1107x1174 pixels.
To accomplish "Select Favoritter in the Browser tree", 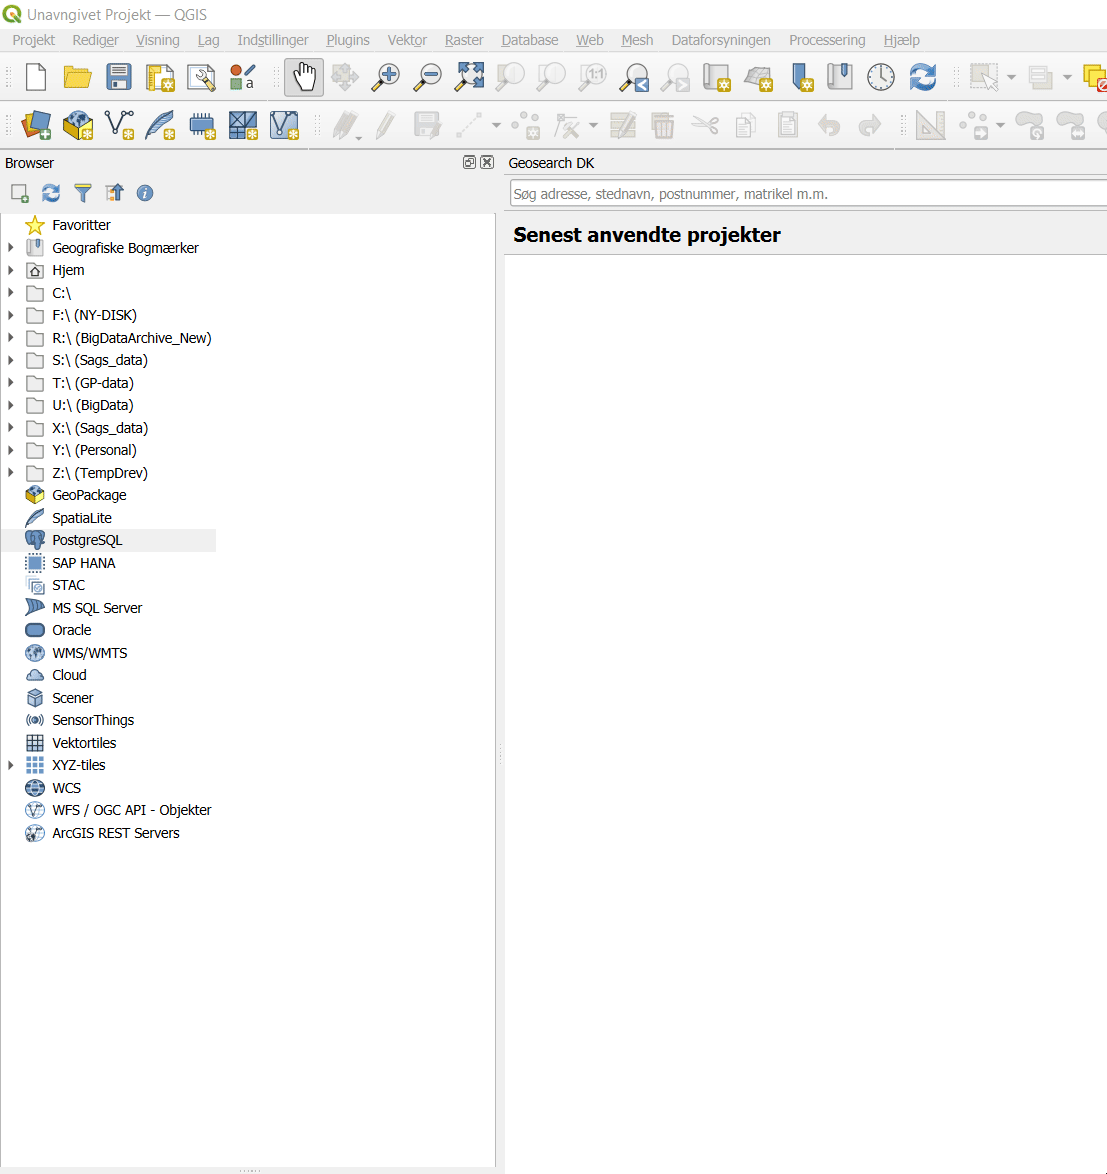I will point(81,225).
